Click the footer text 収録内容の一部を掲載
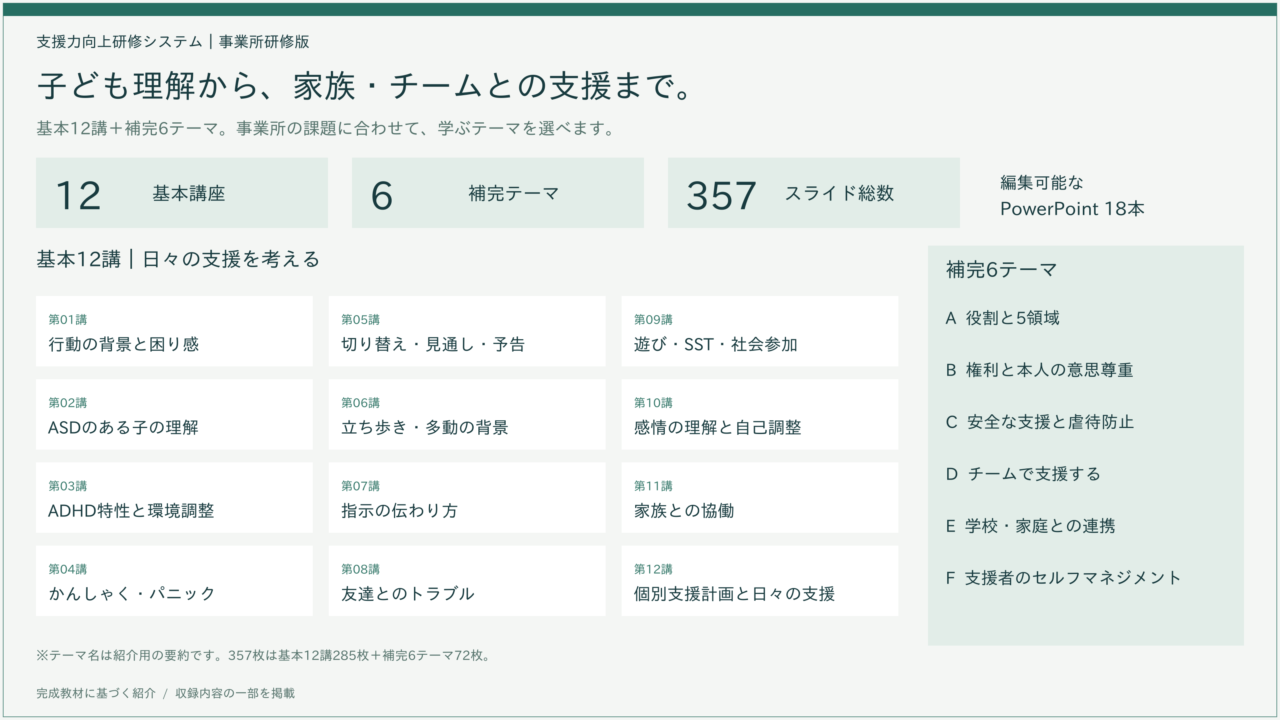Viewport: 1280px width, 720px height. coord(235,693)
